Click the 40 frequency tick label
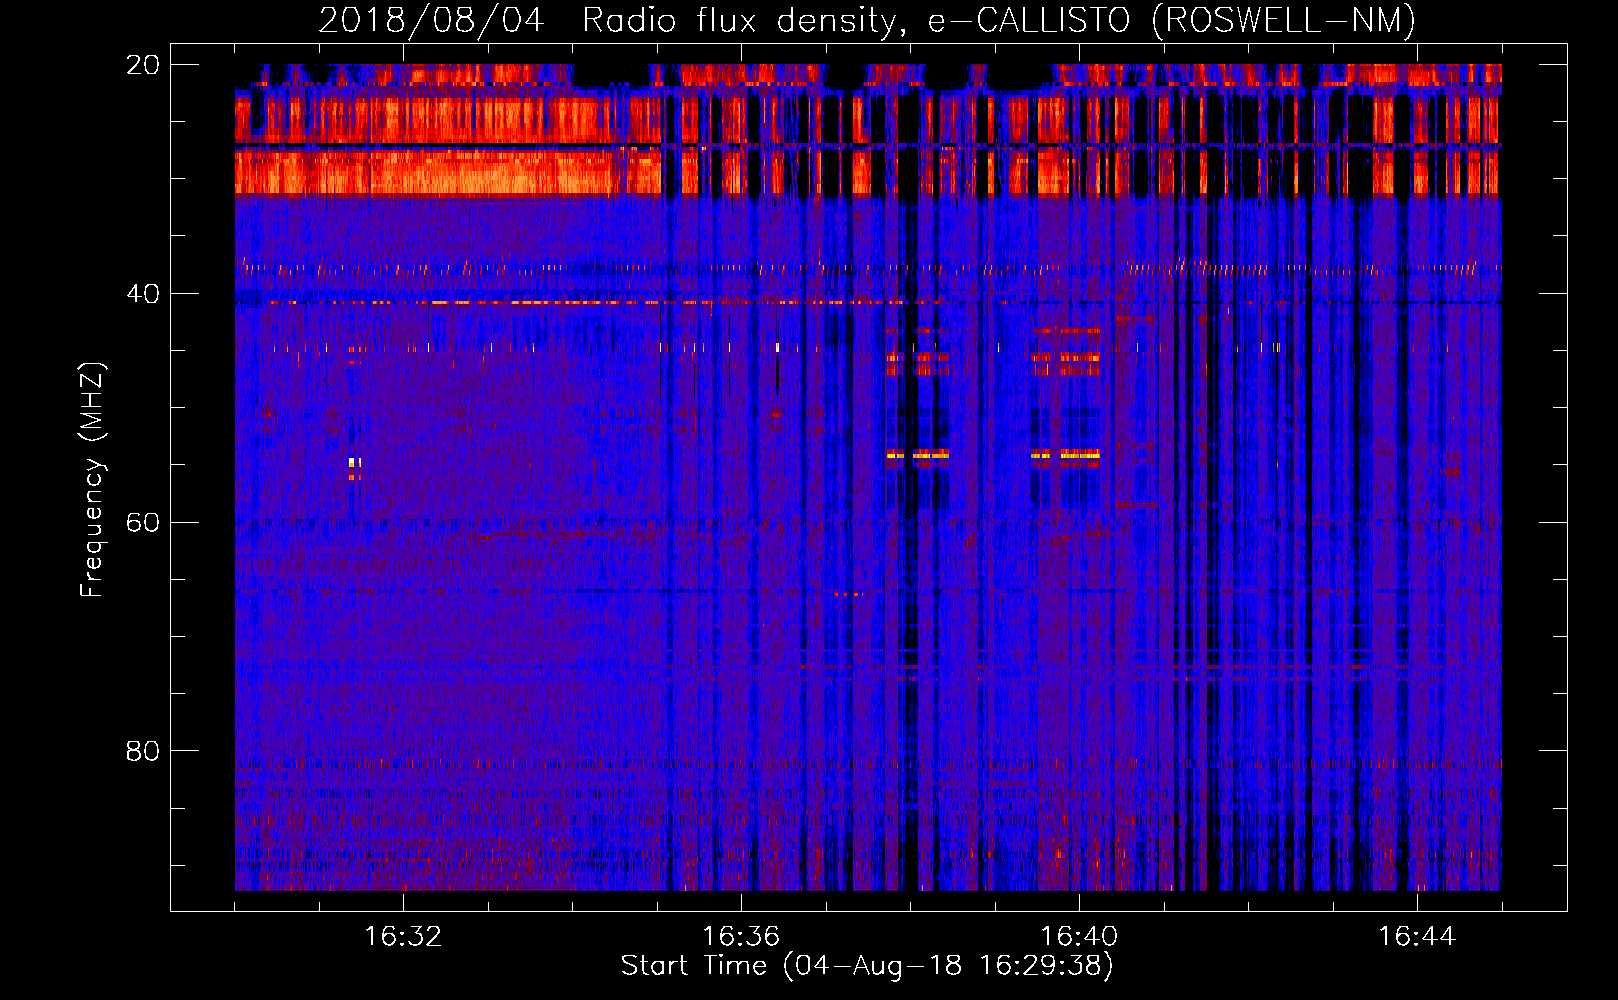The width and height of the screenshot is (1618, 1000). [x=142, y=294]
